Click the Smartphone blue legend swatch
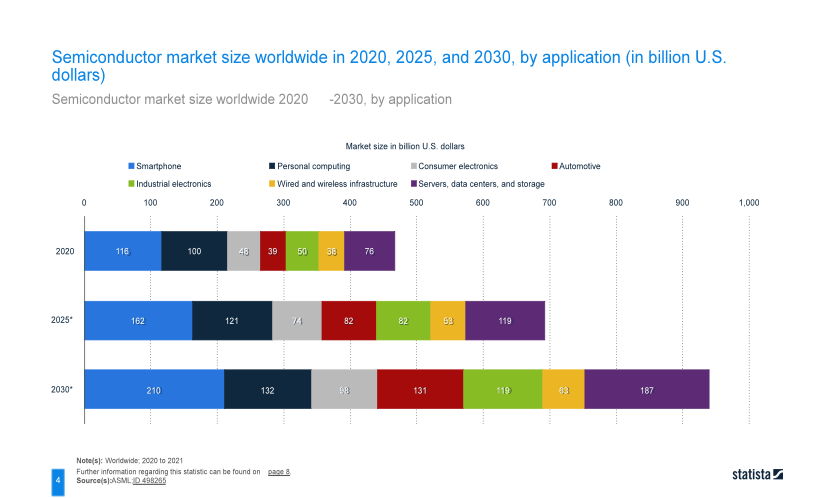The height and width of the screenshot is (498, 822). [131, 166]
